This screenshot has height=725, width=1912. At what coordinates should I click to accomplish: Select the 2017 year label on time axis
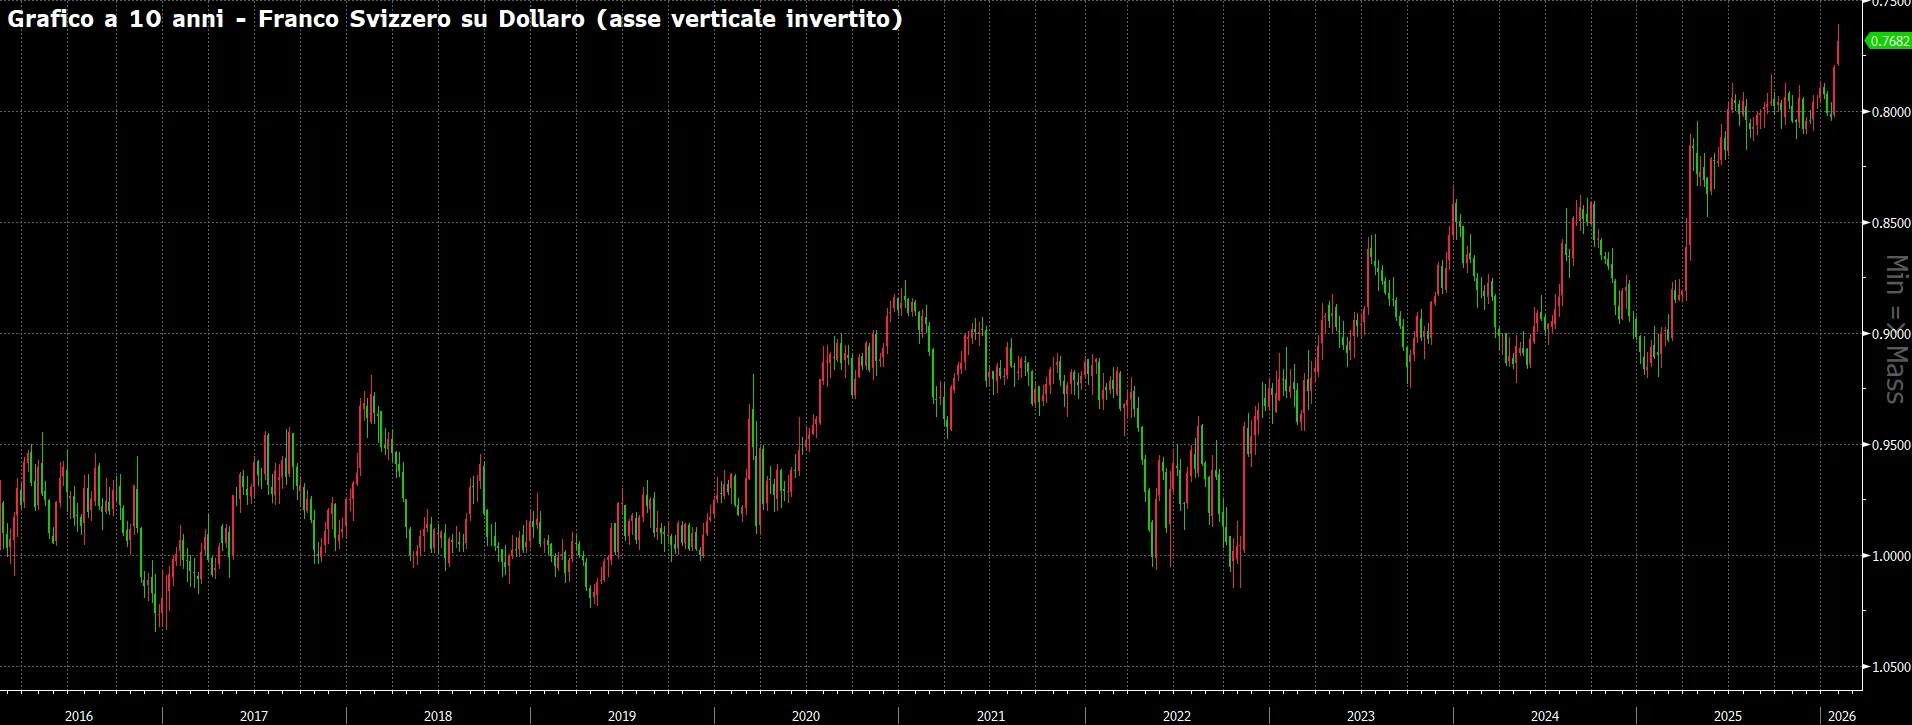[254, 716]
